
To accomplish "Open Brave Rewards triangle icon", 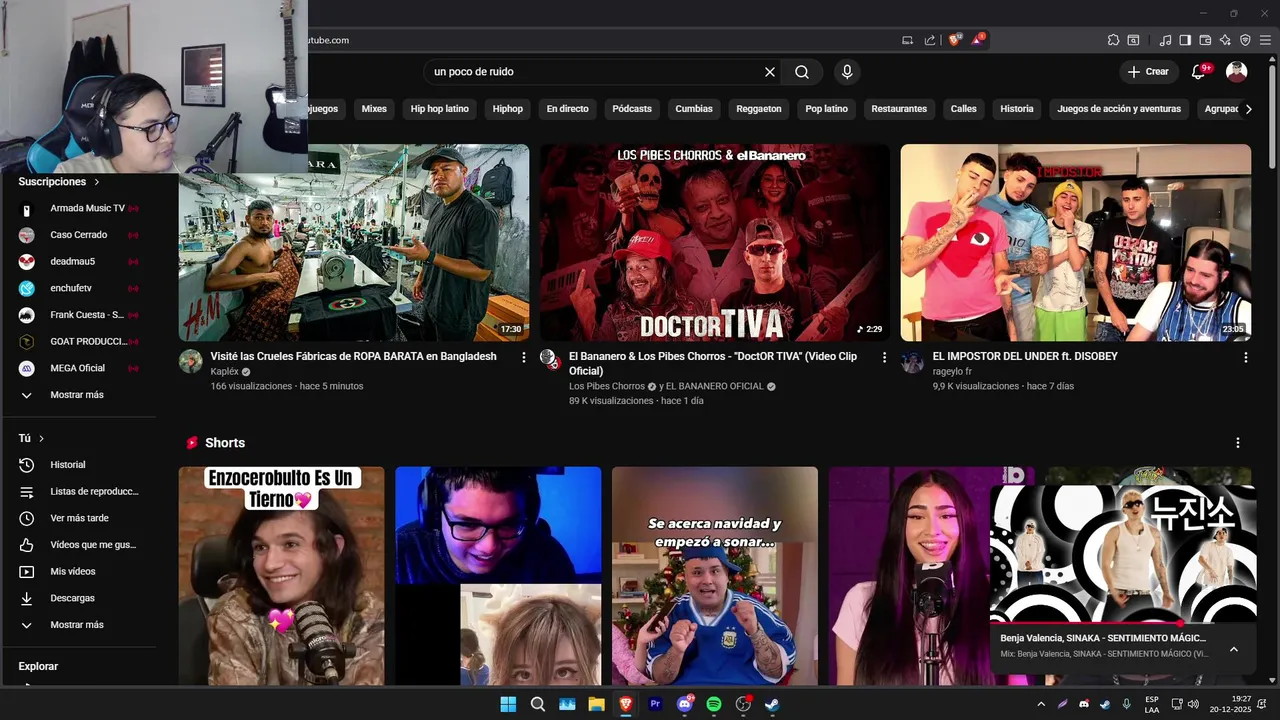I will click(x=977, y=40).
